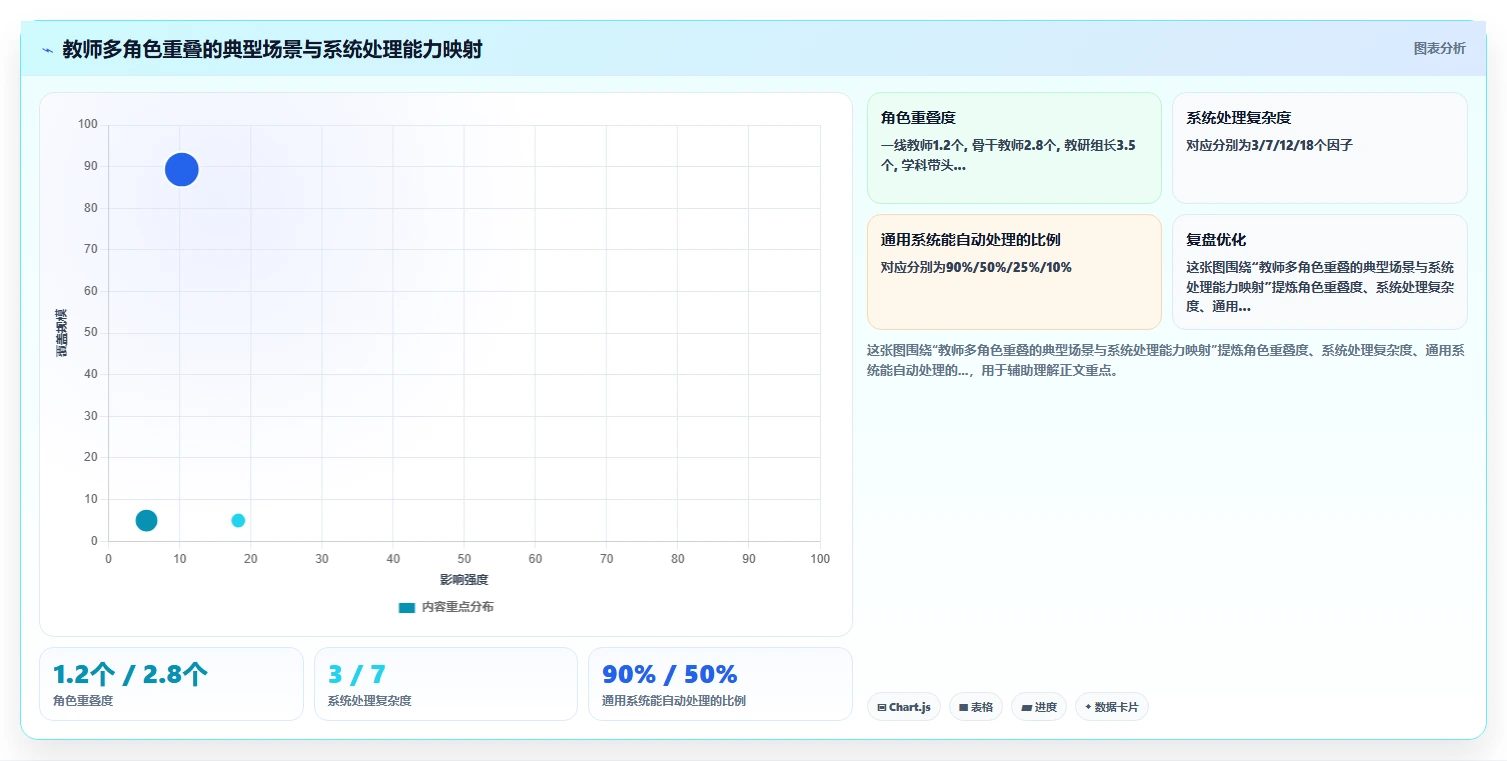Click the y-axis tick label 100
Viewport: 1507px width, 761px height.
point(88,125)
